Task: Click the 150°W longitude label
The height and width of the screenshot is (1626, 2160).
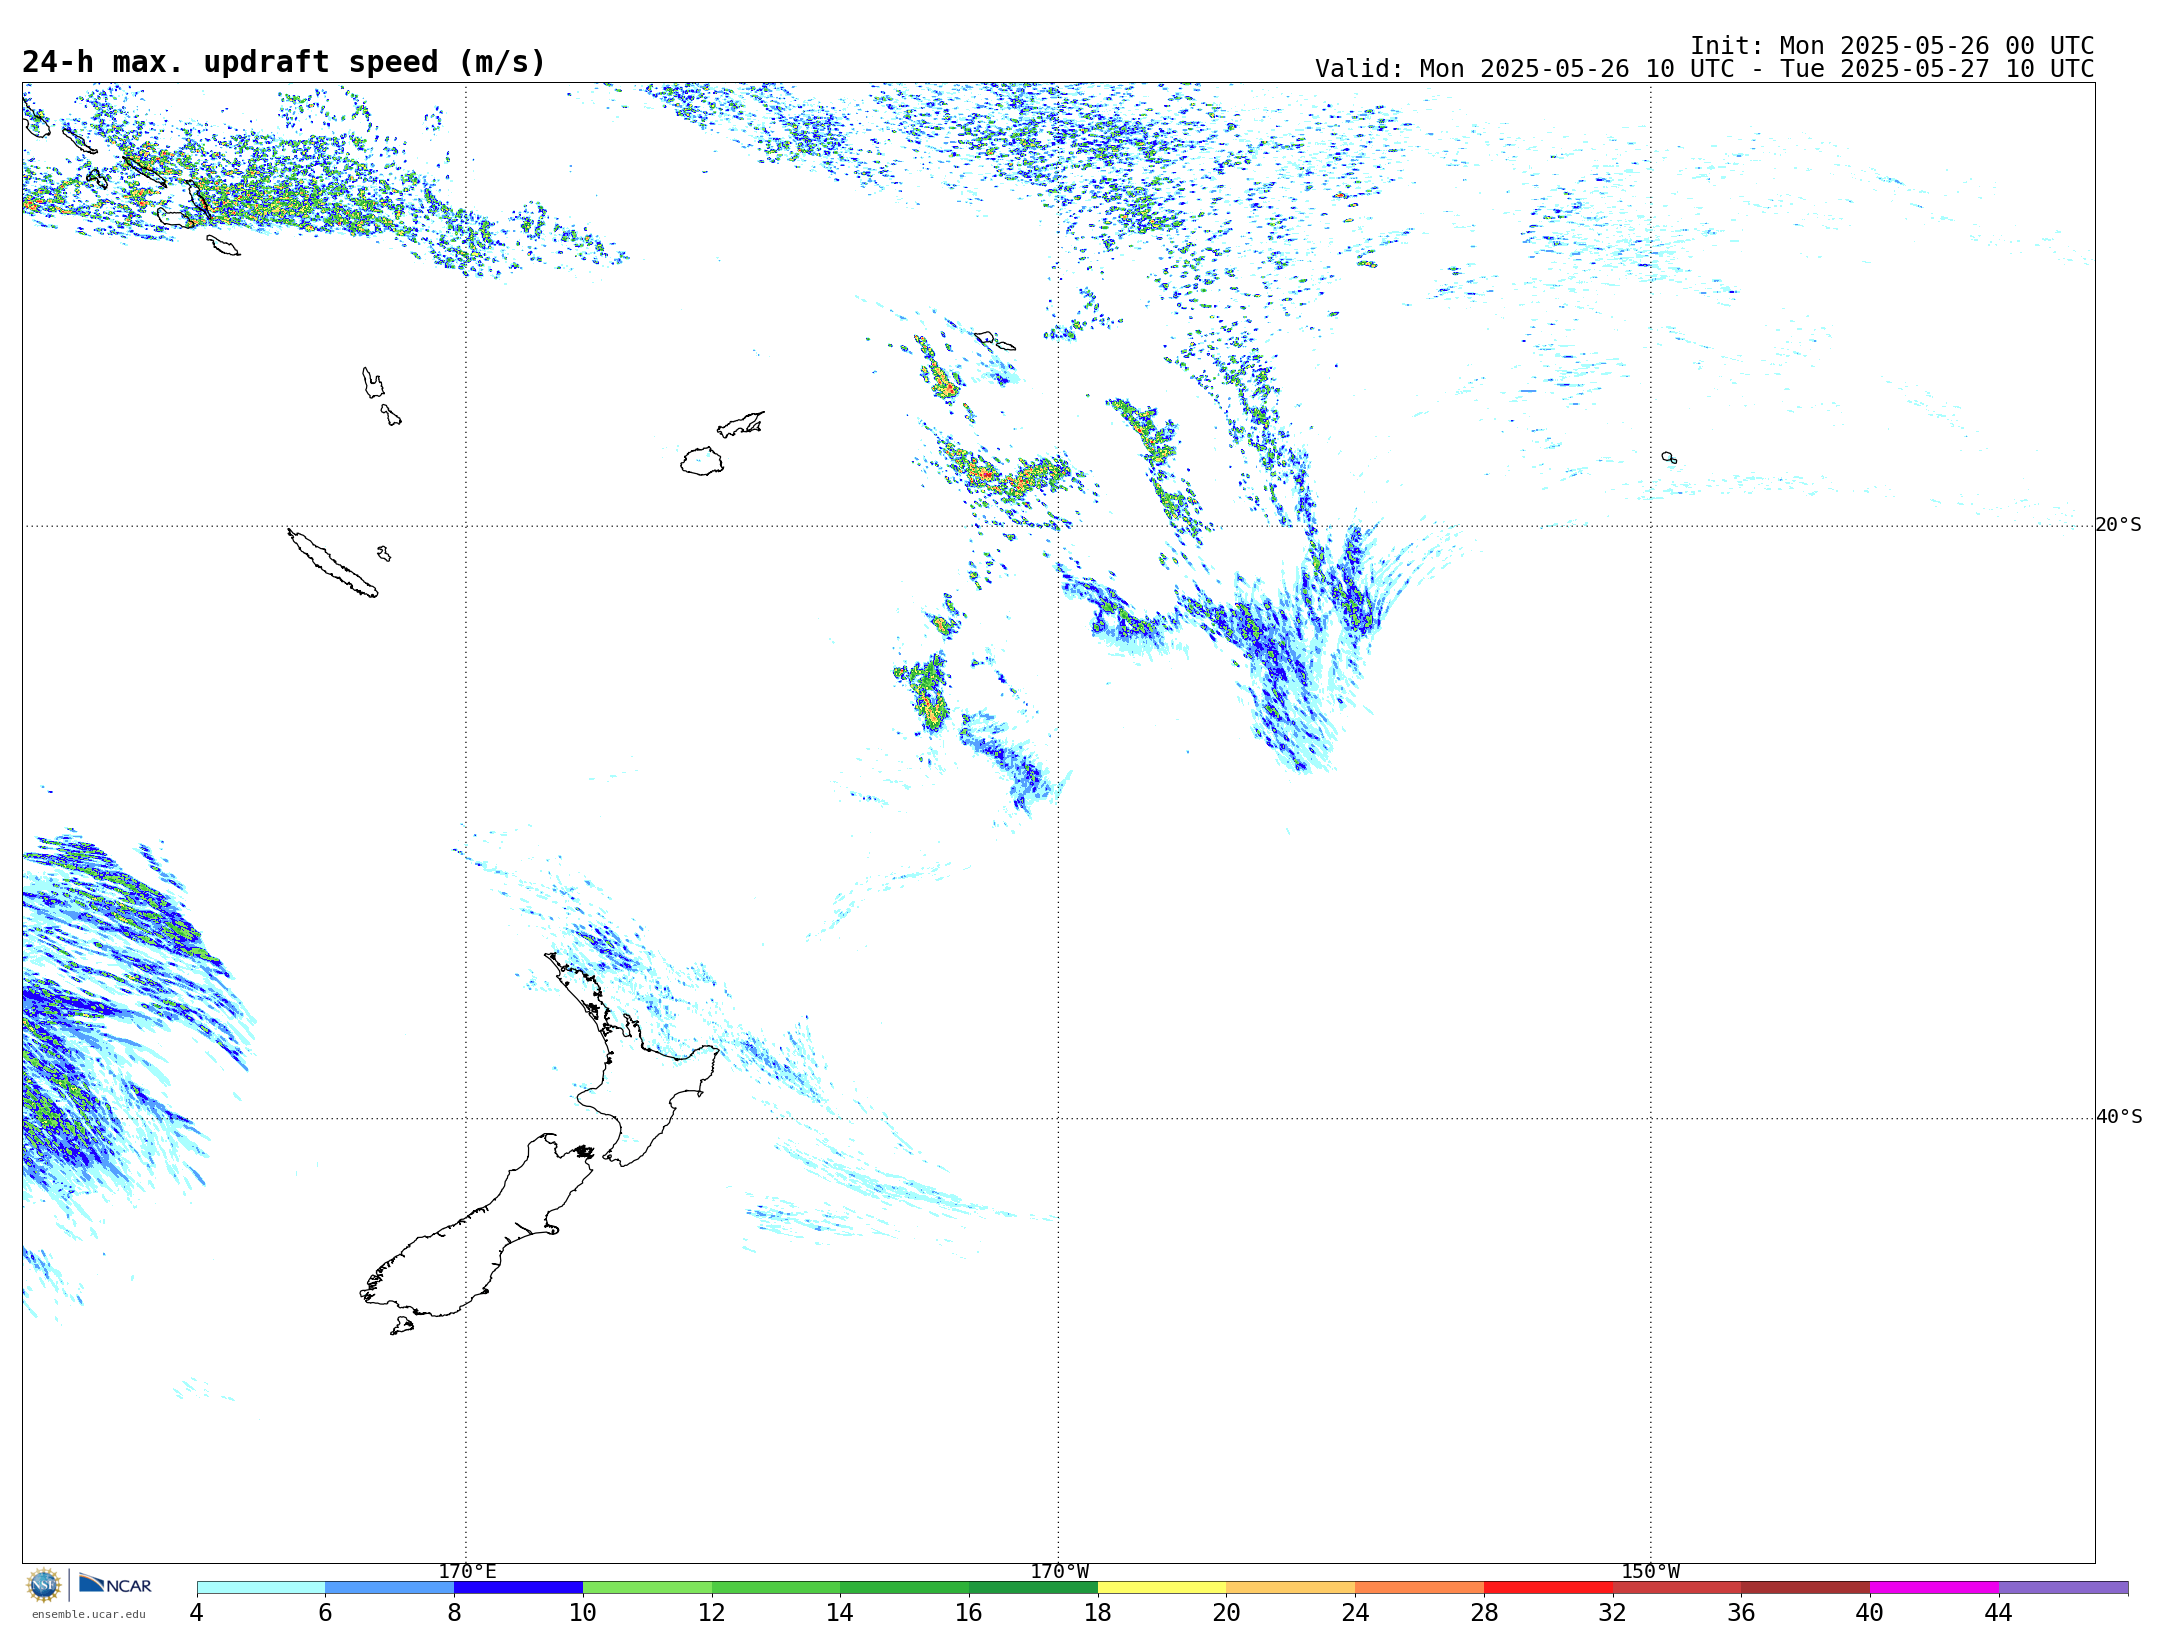Action: (1650, 1571)
